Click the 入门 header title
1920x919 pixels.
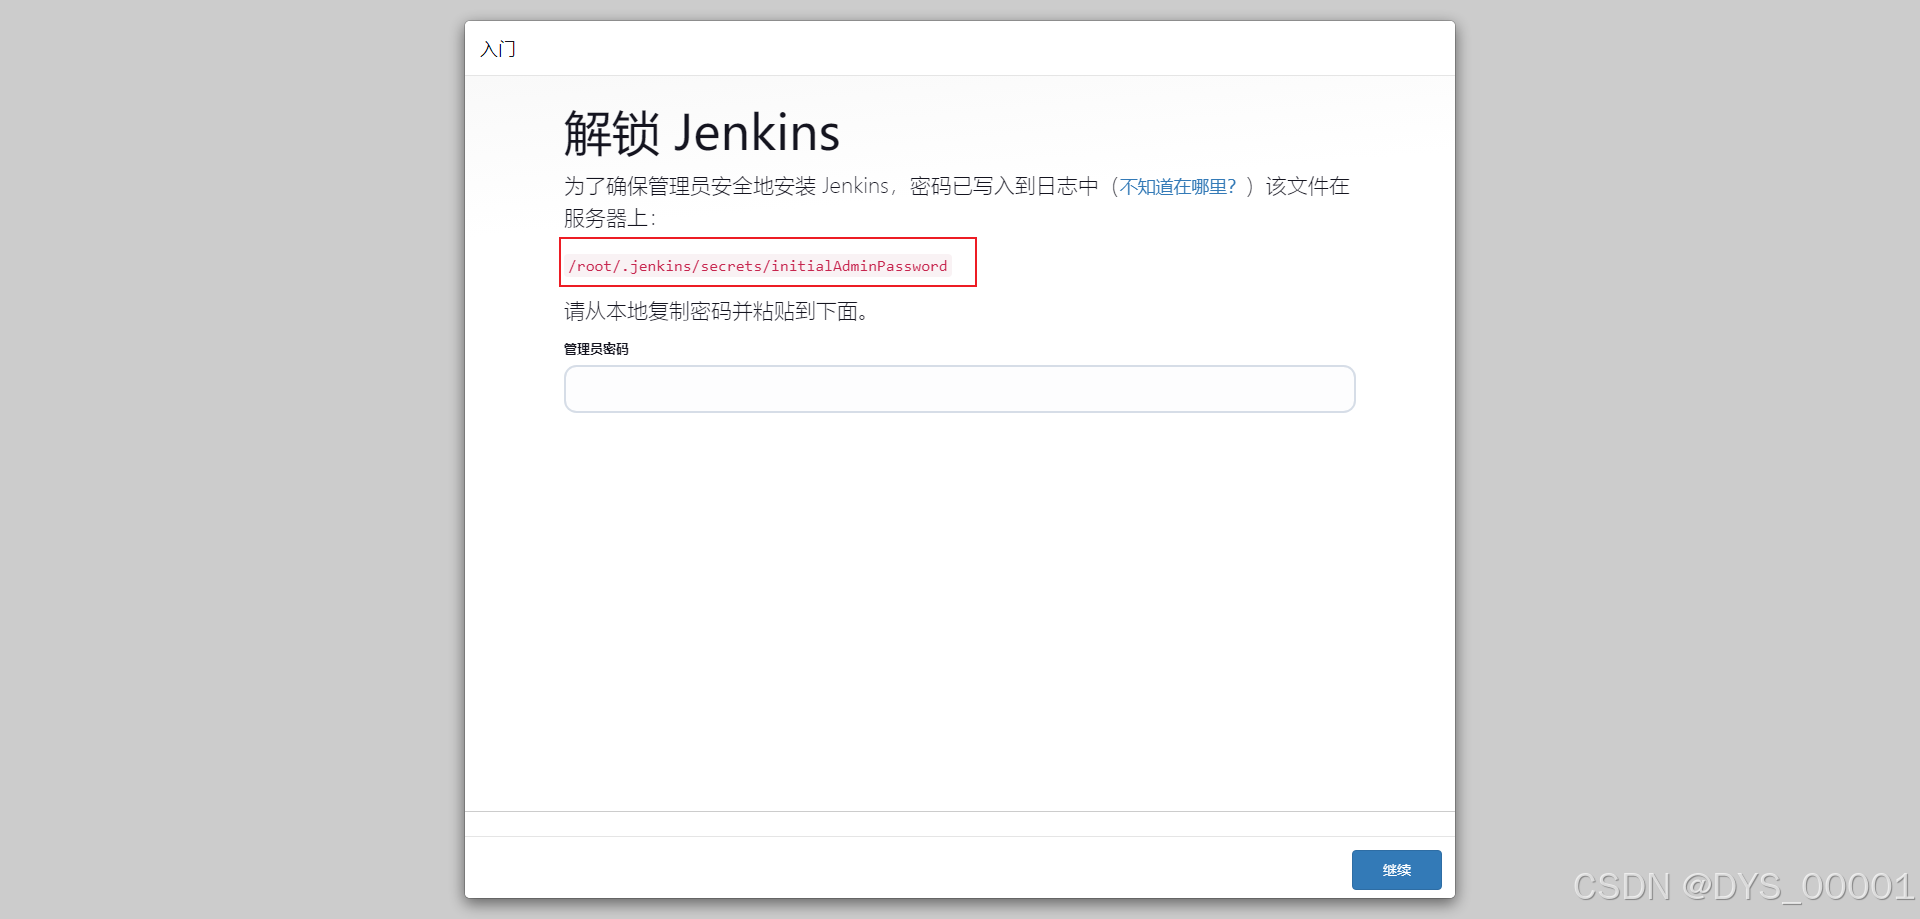tap(498, 49)
